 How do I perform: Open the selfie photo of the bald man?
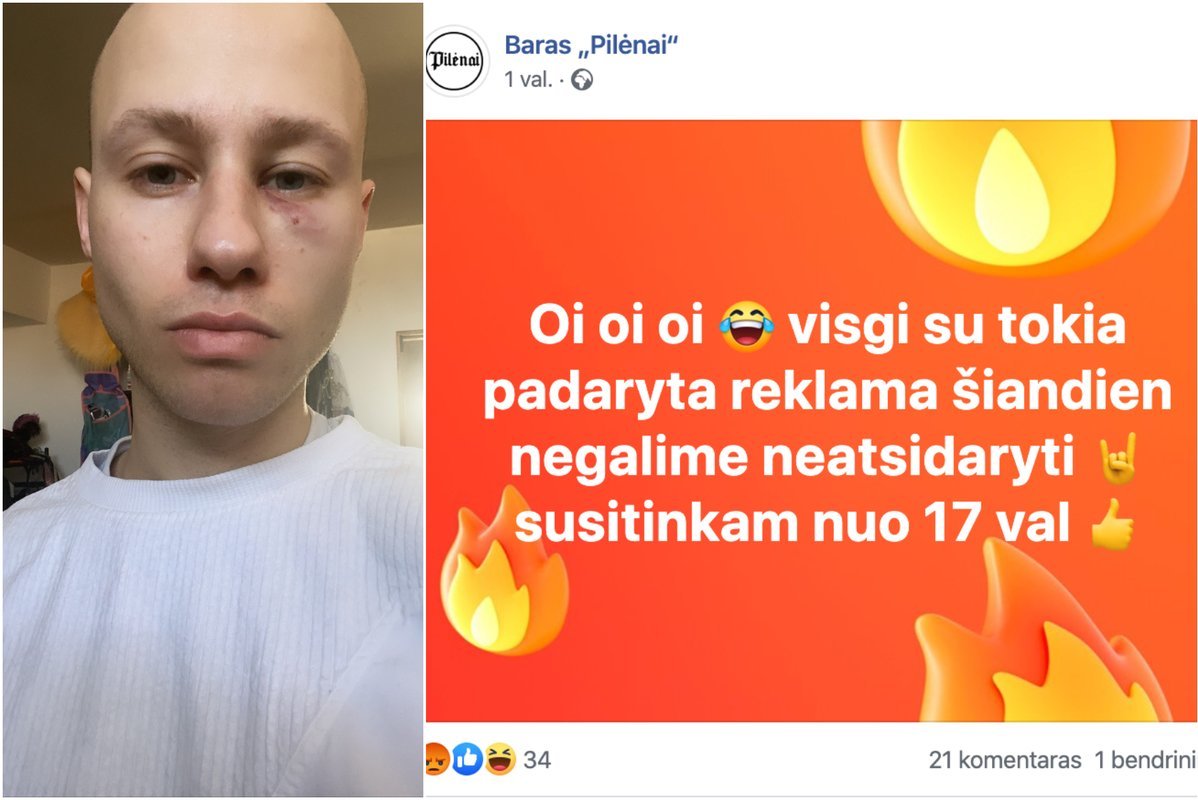(213, 400)
